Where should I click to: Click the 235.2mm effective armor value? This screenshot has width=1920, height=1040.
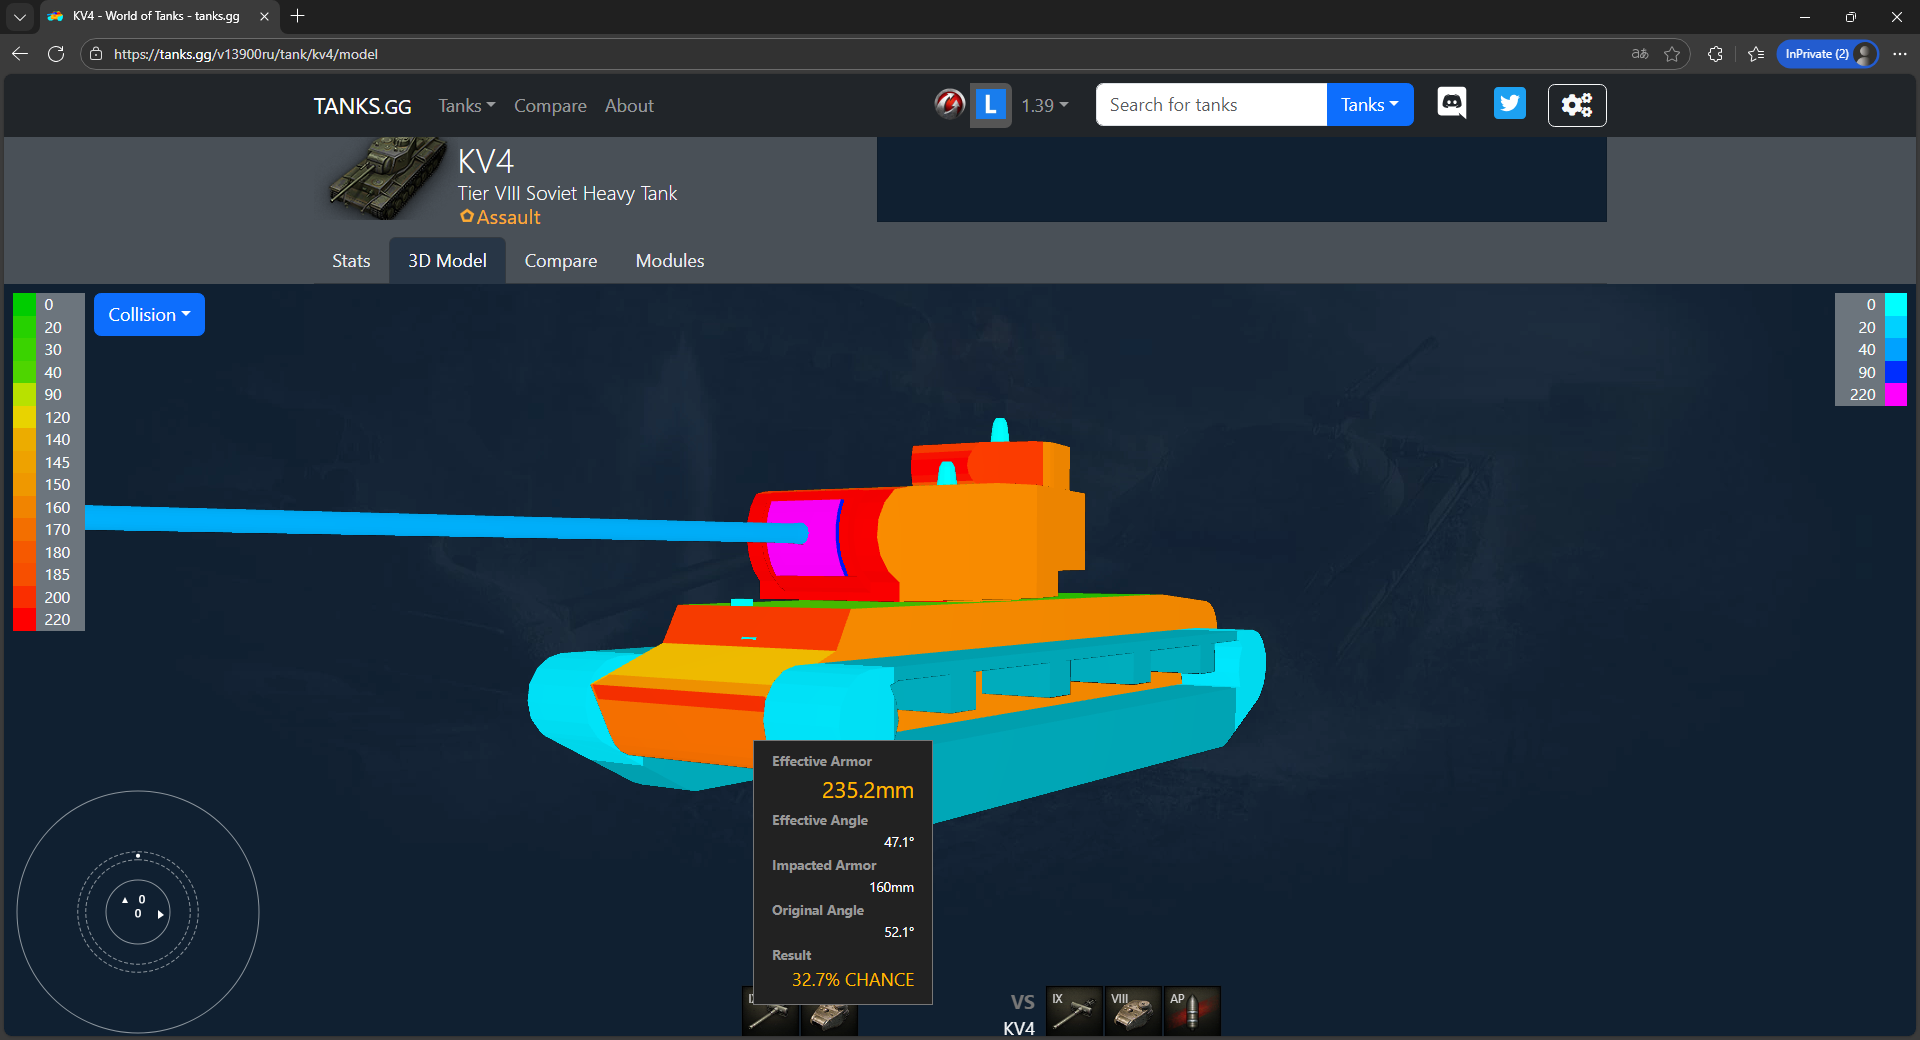pos(867,790)
